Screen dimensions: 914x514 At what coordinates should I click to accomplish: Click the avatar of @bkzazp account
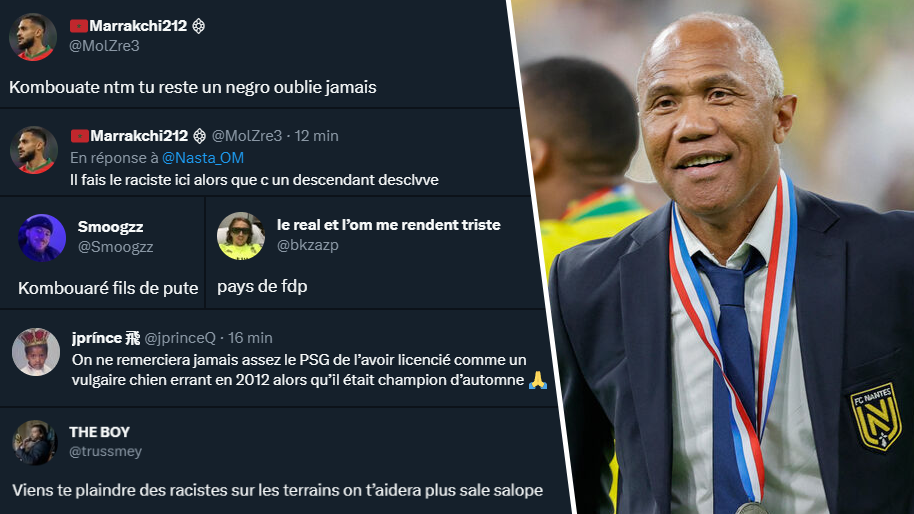241,235
